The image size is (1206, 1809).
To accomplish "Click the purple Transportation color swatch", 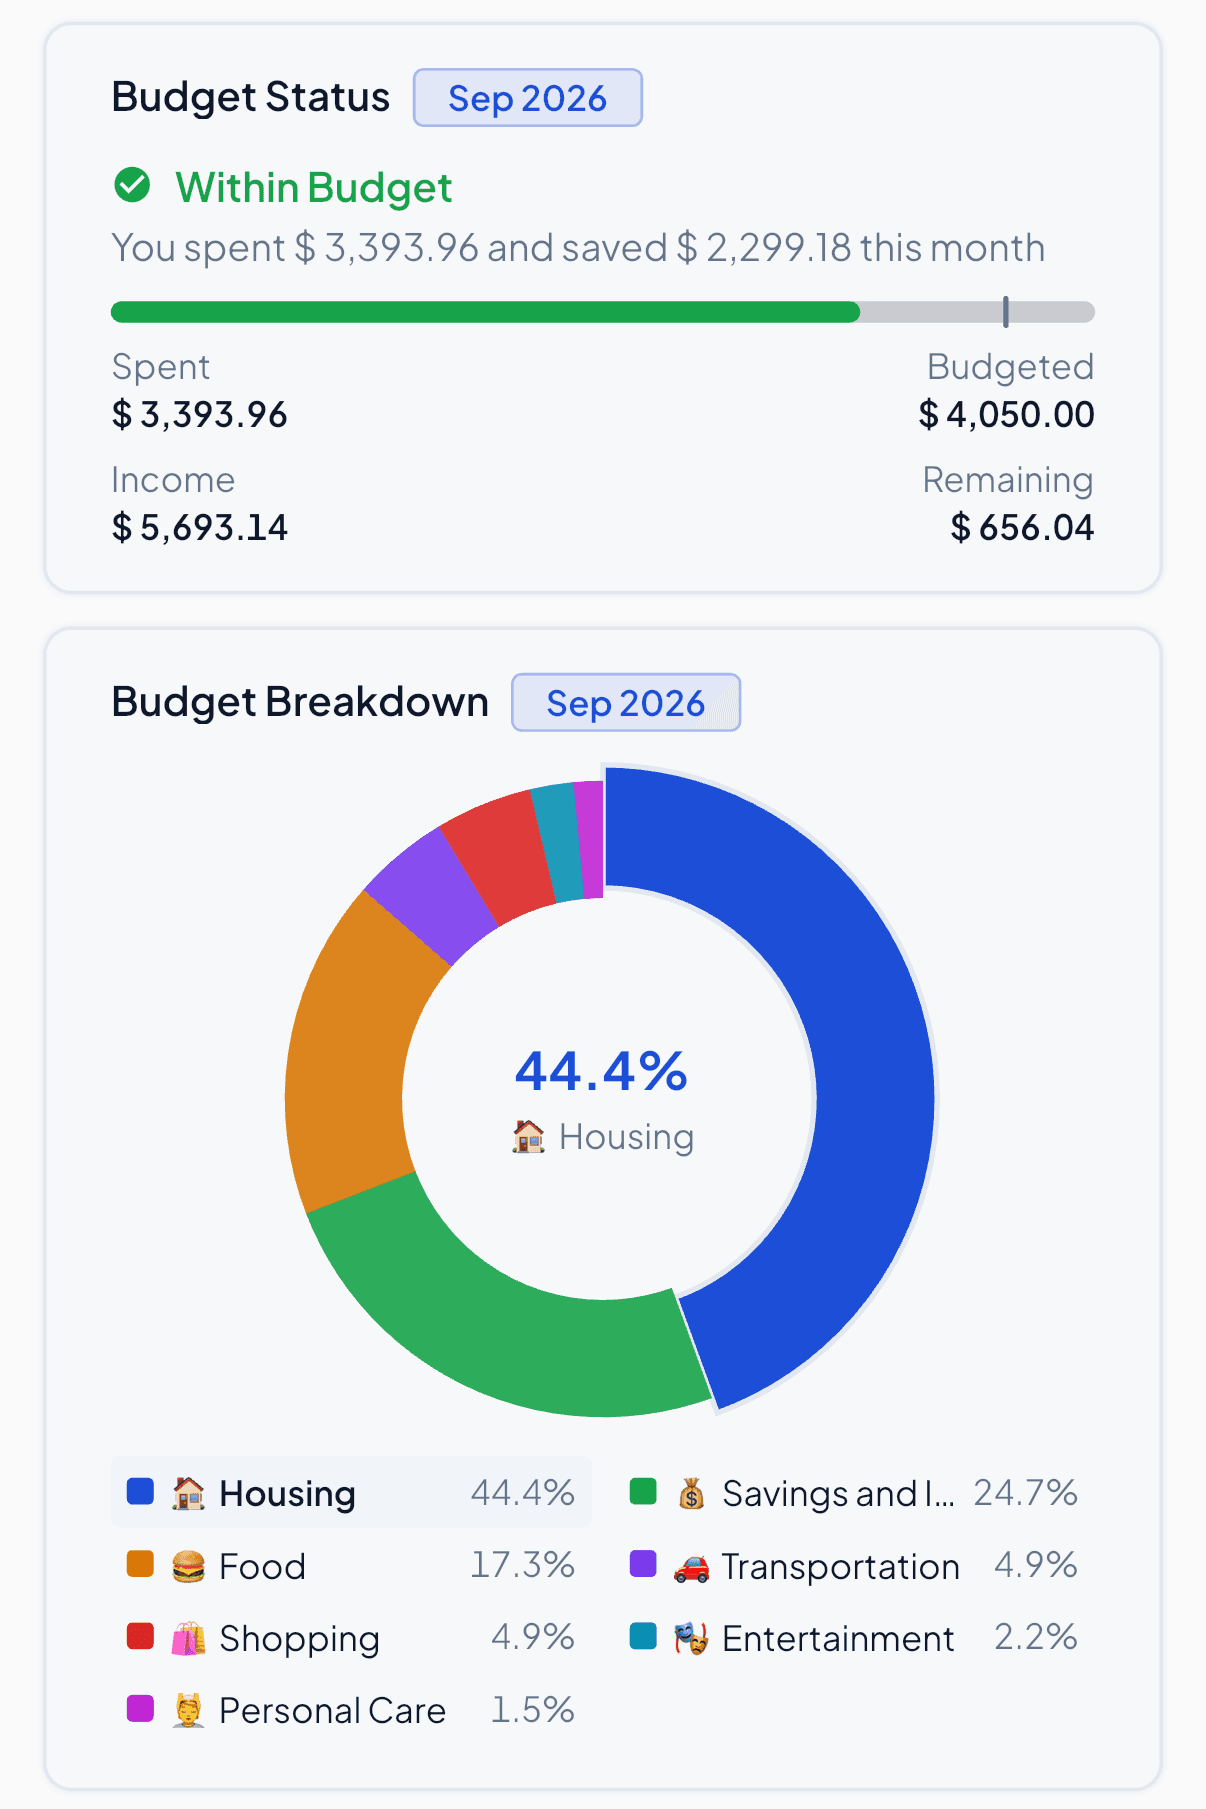I will point(643,1564).
